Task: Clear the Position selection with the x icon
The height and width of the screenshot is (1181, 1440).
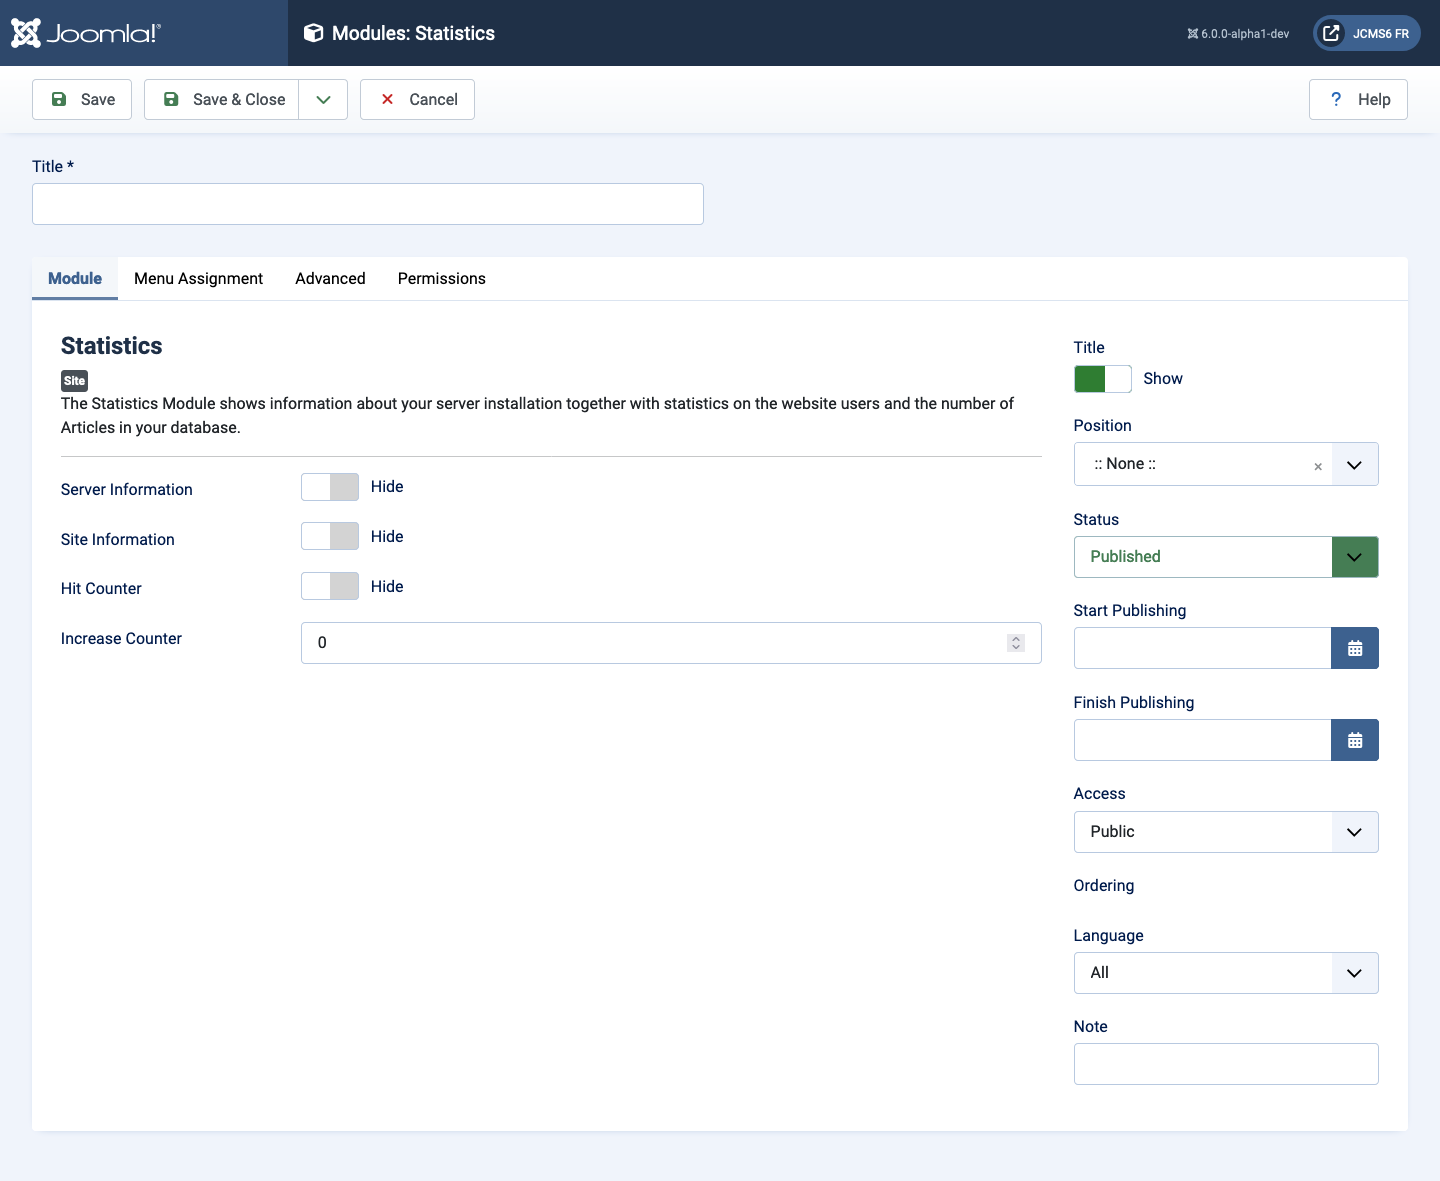Action: 1318,466
